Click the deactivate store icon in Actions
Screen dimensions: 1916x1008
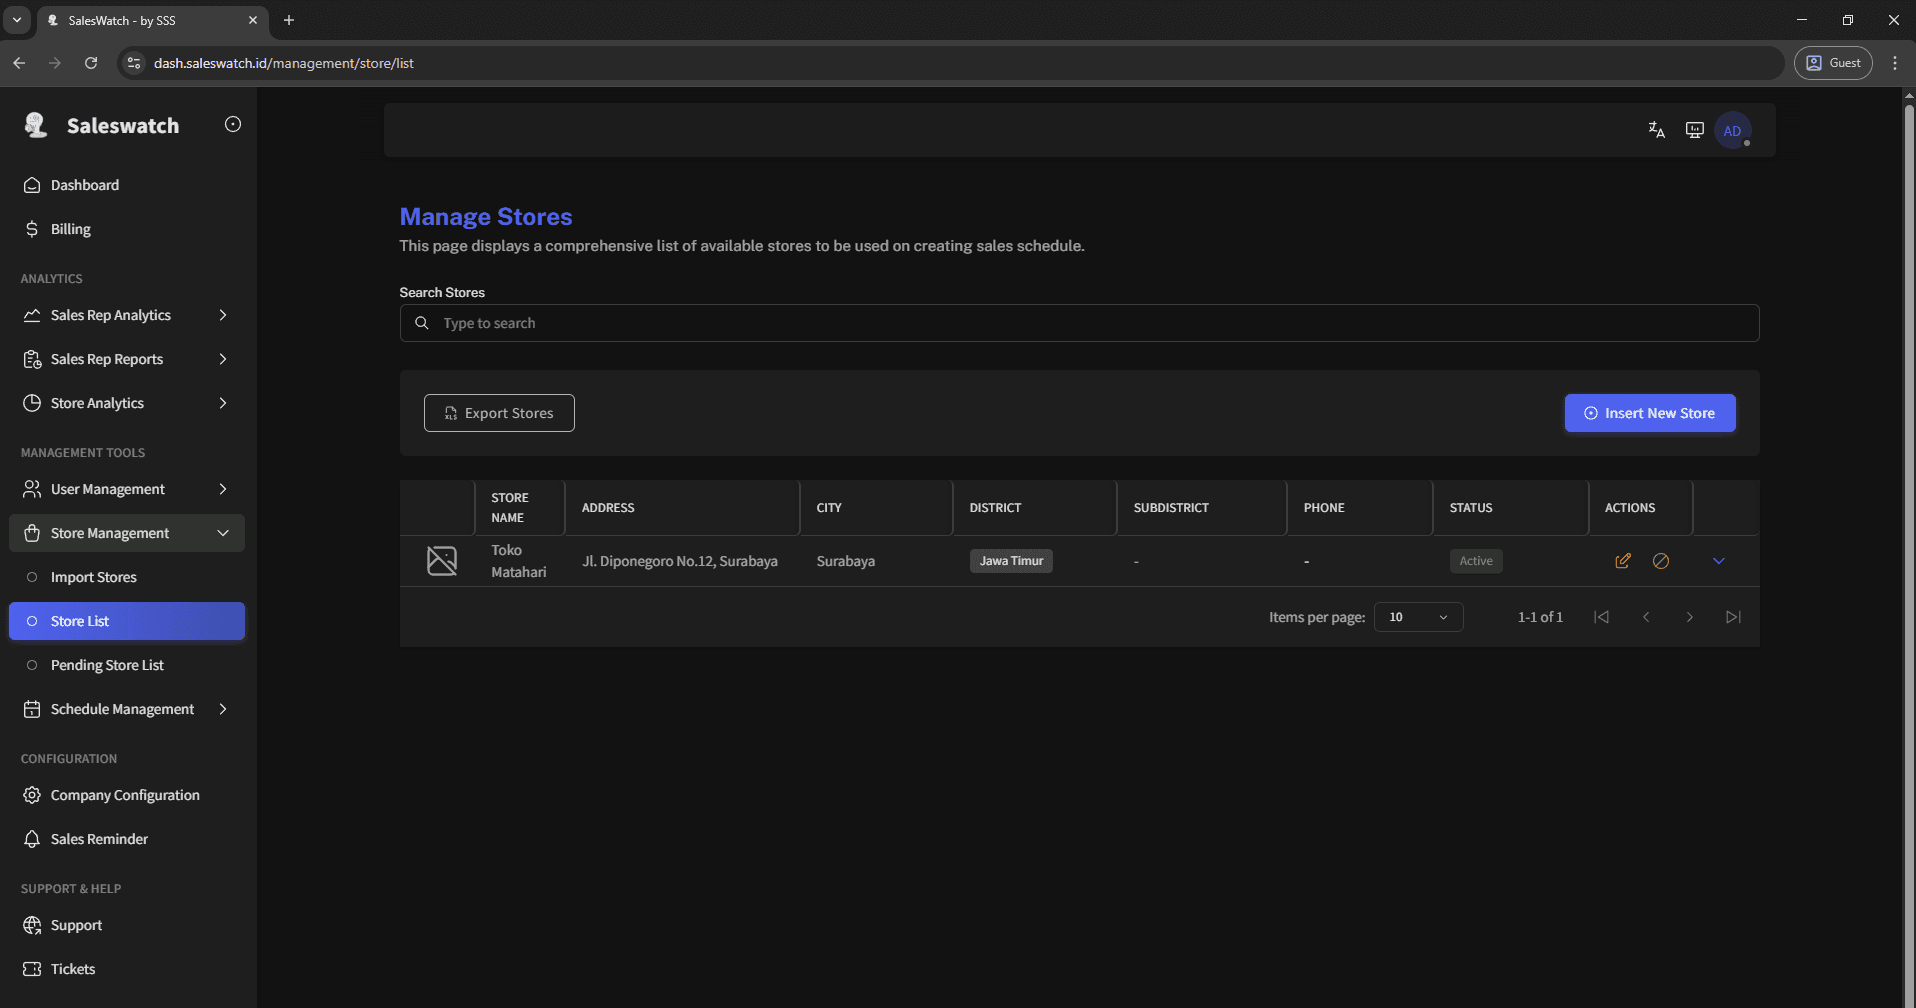point(1660,561)
